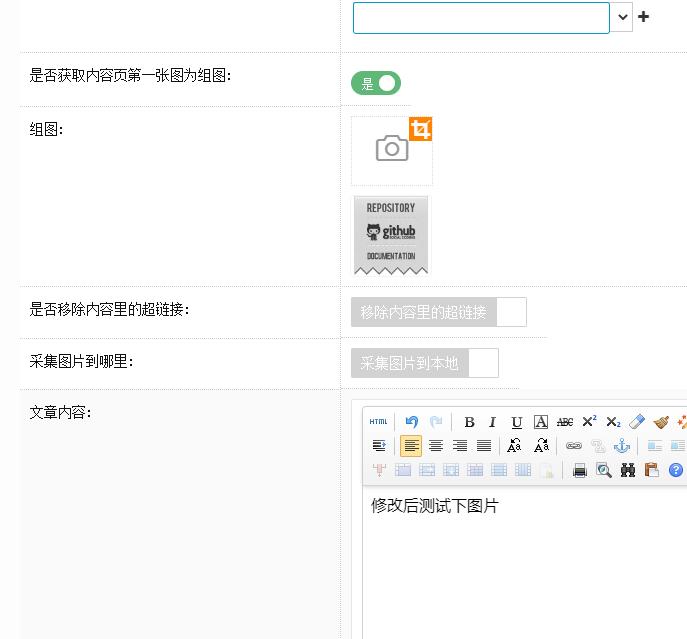Apply bold formatting in editor
Image resolution: width=687 pixels, height=639 pixels.
(x=469, y=422)
